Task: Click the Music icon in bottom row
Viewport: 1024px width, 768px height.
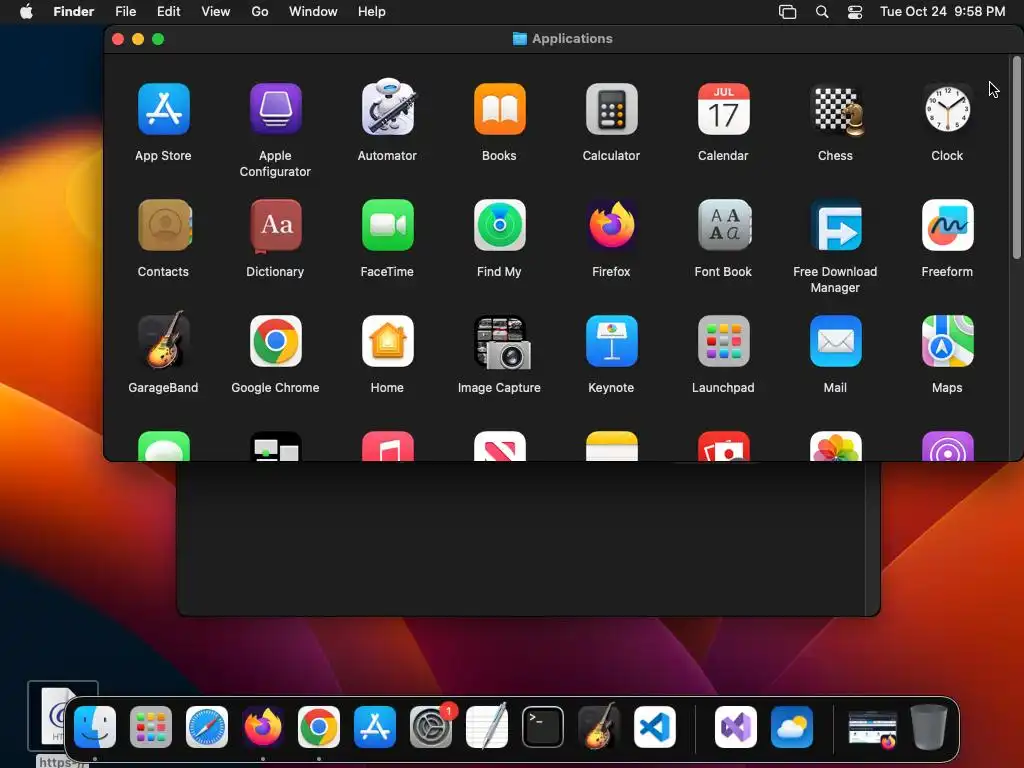Action: click(387, 446)
